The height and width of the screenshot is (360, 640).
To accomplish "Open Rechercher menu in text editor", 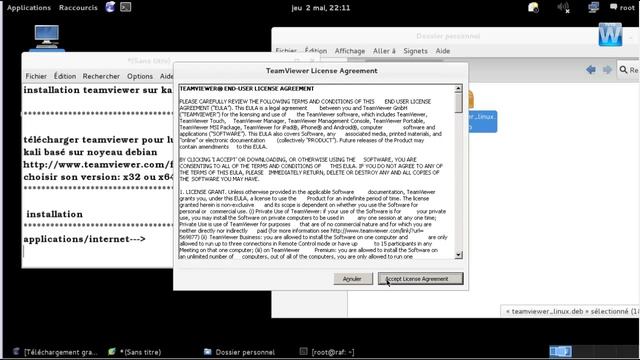I will coord(101,76).
